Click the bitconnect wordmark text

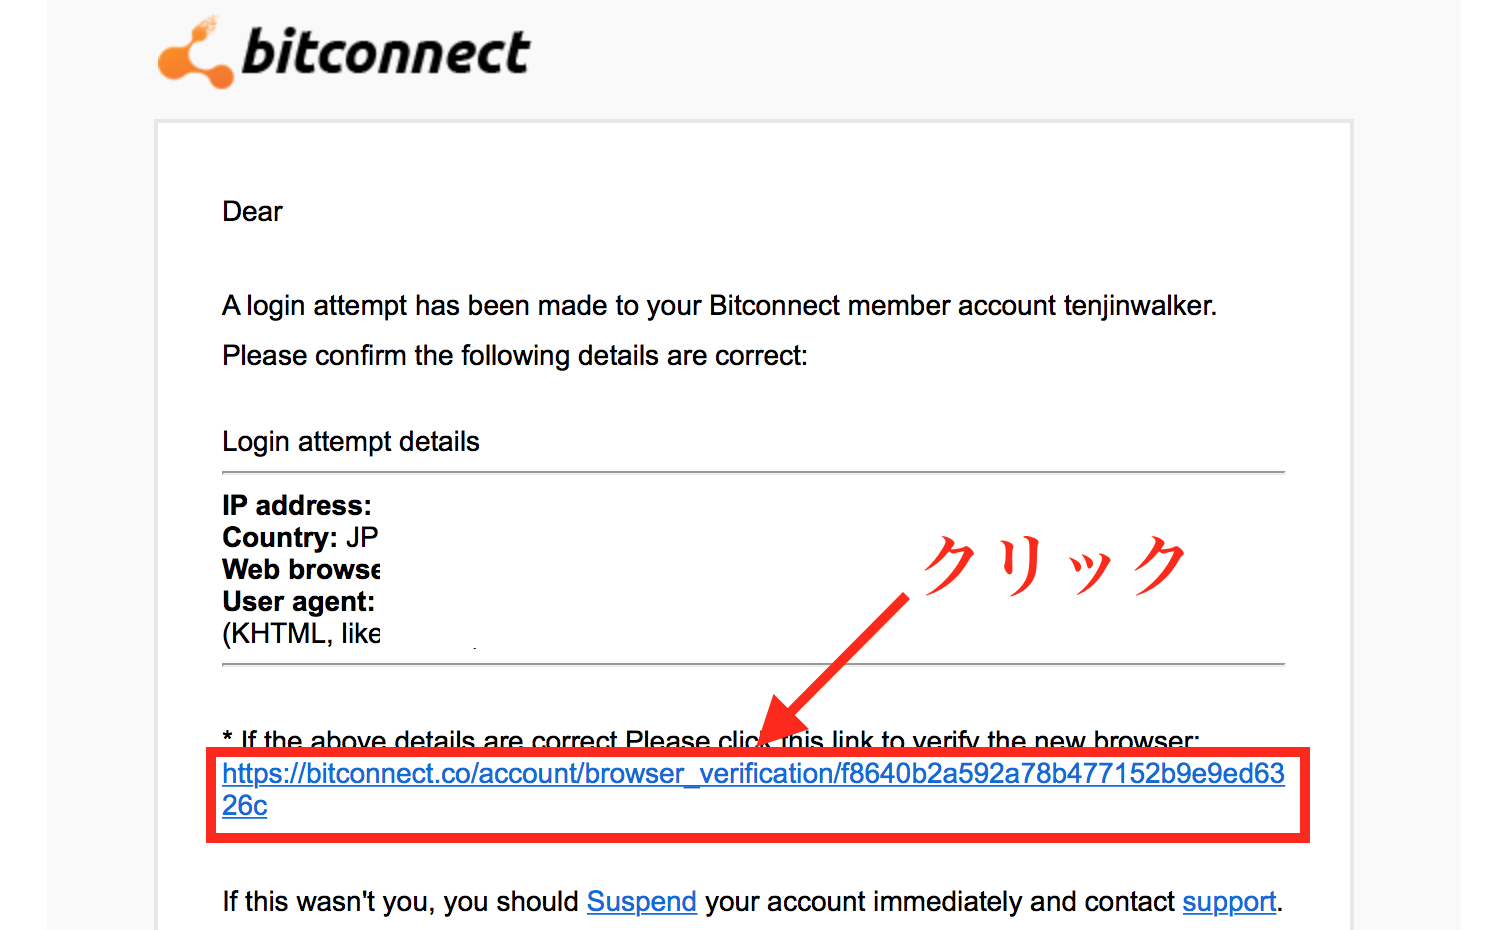(386, 52)
